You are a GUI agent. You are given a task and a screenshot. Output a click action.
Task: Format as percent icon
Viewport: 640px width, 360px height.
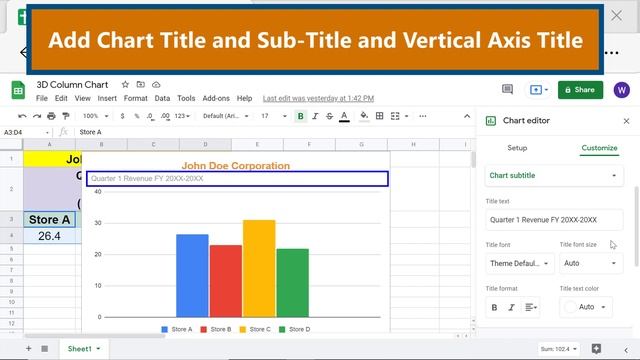pyautogui.click(x=137, y=116)
